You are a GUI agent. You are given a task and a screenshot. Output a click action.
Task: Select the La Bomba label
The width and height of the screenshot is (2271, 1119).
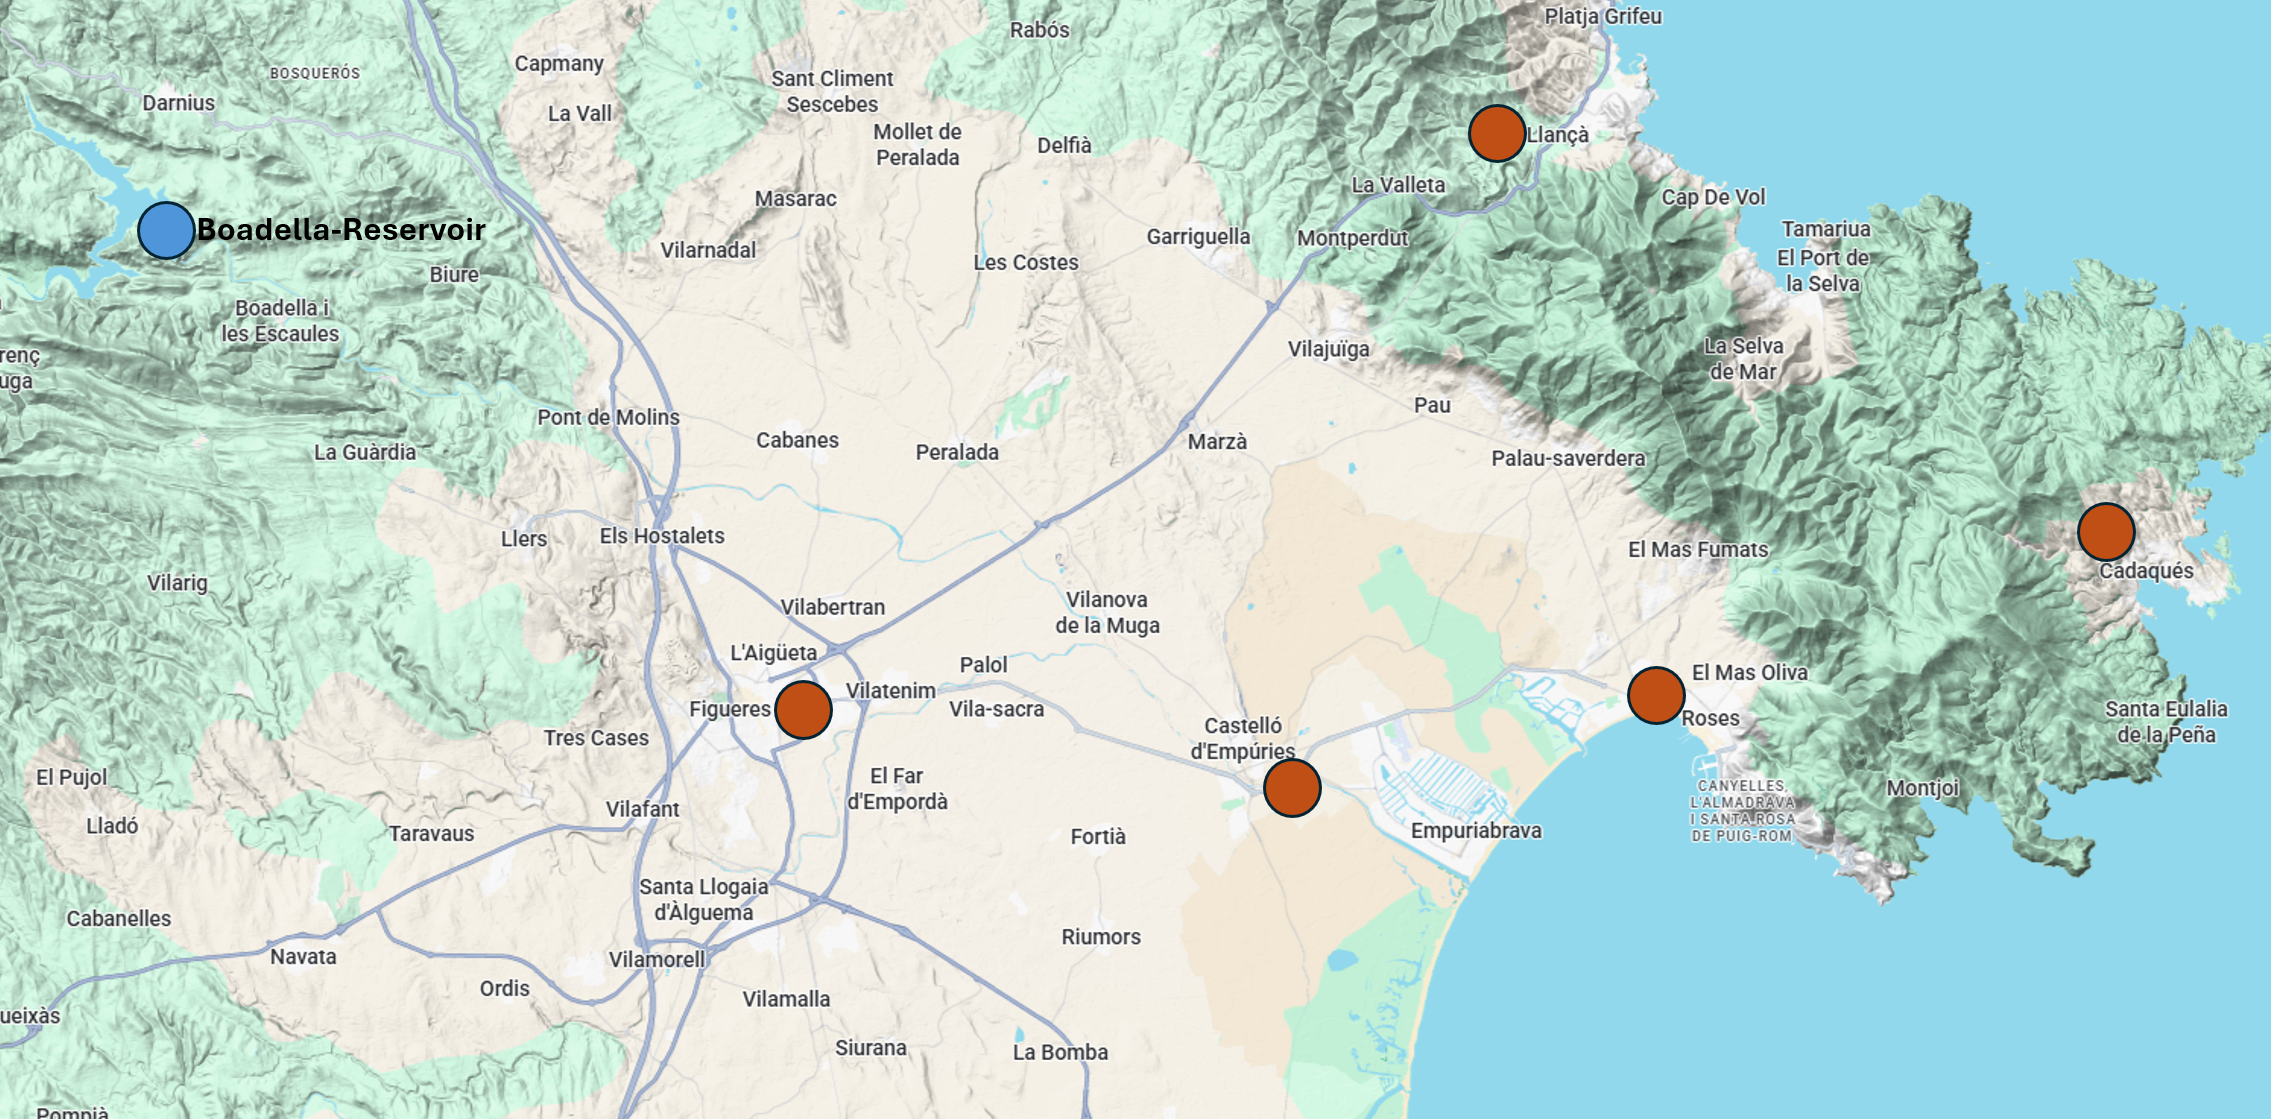pos(1060,1052)
